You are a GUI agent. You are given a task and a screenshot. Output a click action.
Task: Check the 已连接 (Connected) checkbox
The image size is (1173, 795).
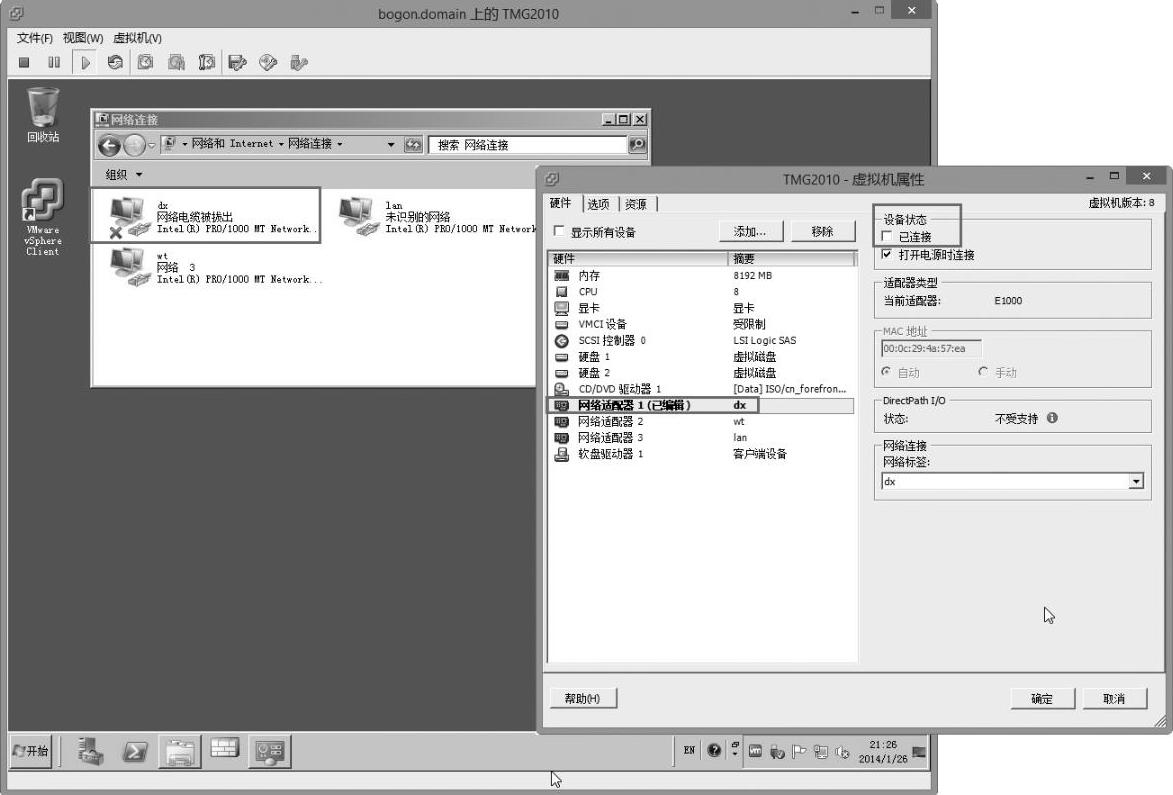coord(887,236)
